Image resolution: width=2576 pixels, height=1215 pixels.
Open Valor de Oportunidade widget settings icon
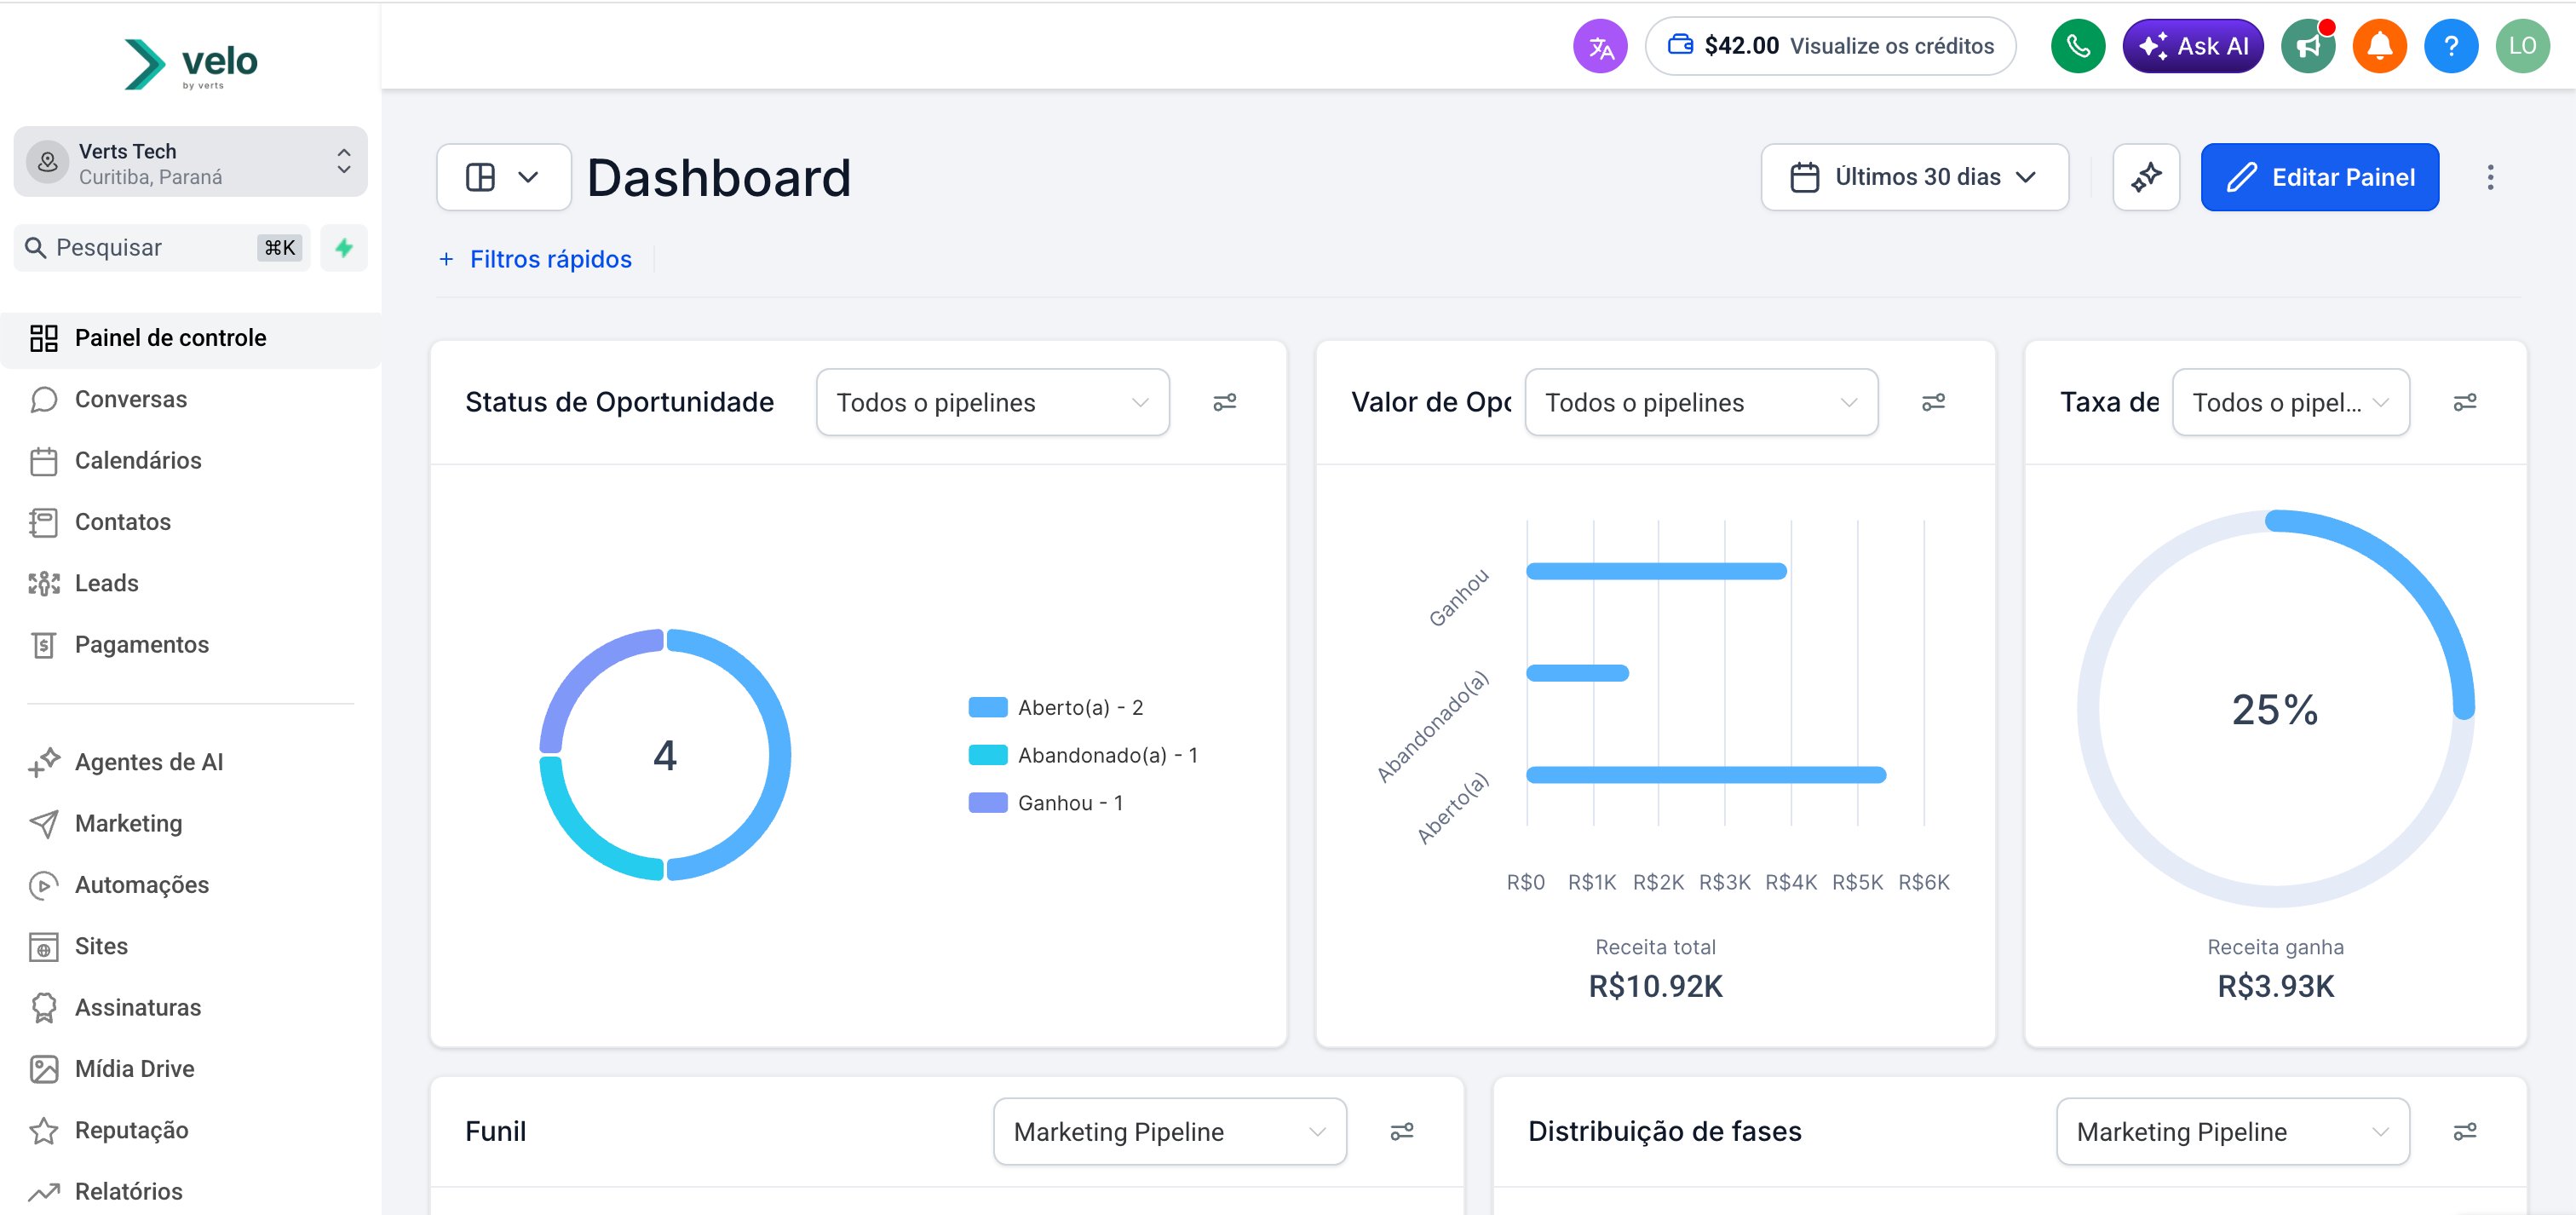(x=1934, y=402)
